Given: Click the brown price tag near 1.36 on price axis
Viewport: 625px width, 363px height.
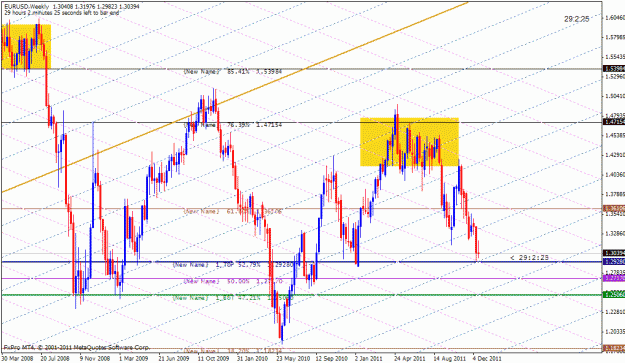Looking at the screenshot, I should click(x=614, y=208).
